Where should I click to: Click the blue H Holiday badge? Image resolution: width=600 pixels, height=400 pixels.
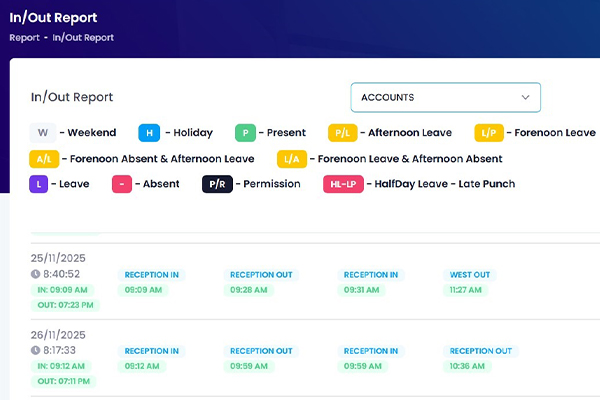pos(149,133)
